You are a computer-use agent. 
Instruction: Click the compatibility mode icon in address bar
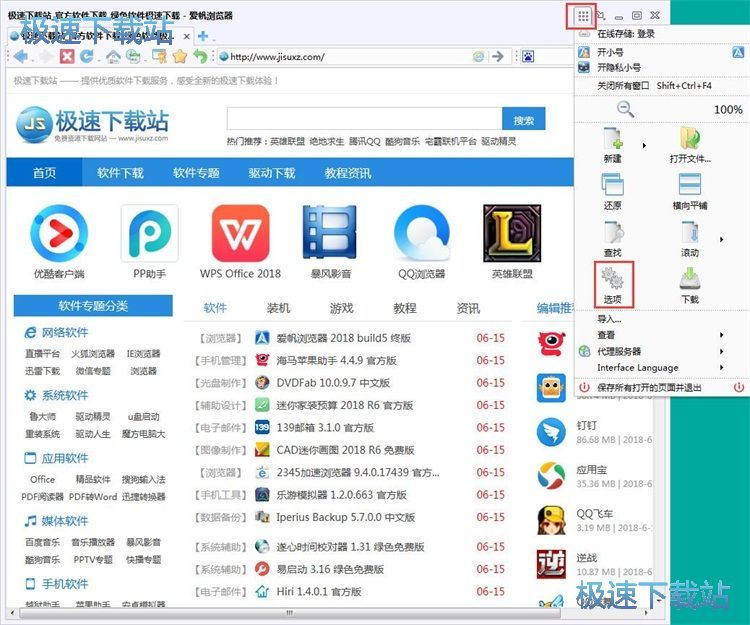click(x=478, y=57)
